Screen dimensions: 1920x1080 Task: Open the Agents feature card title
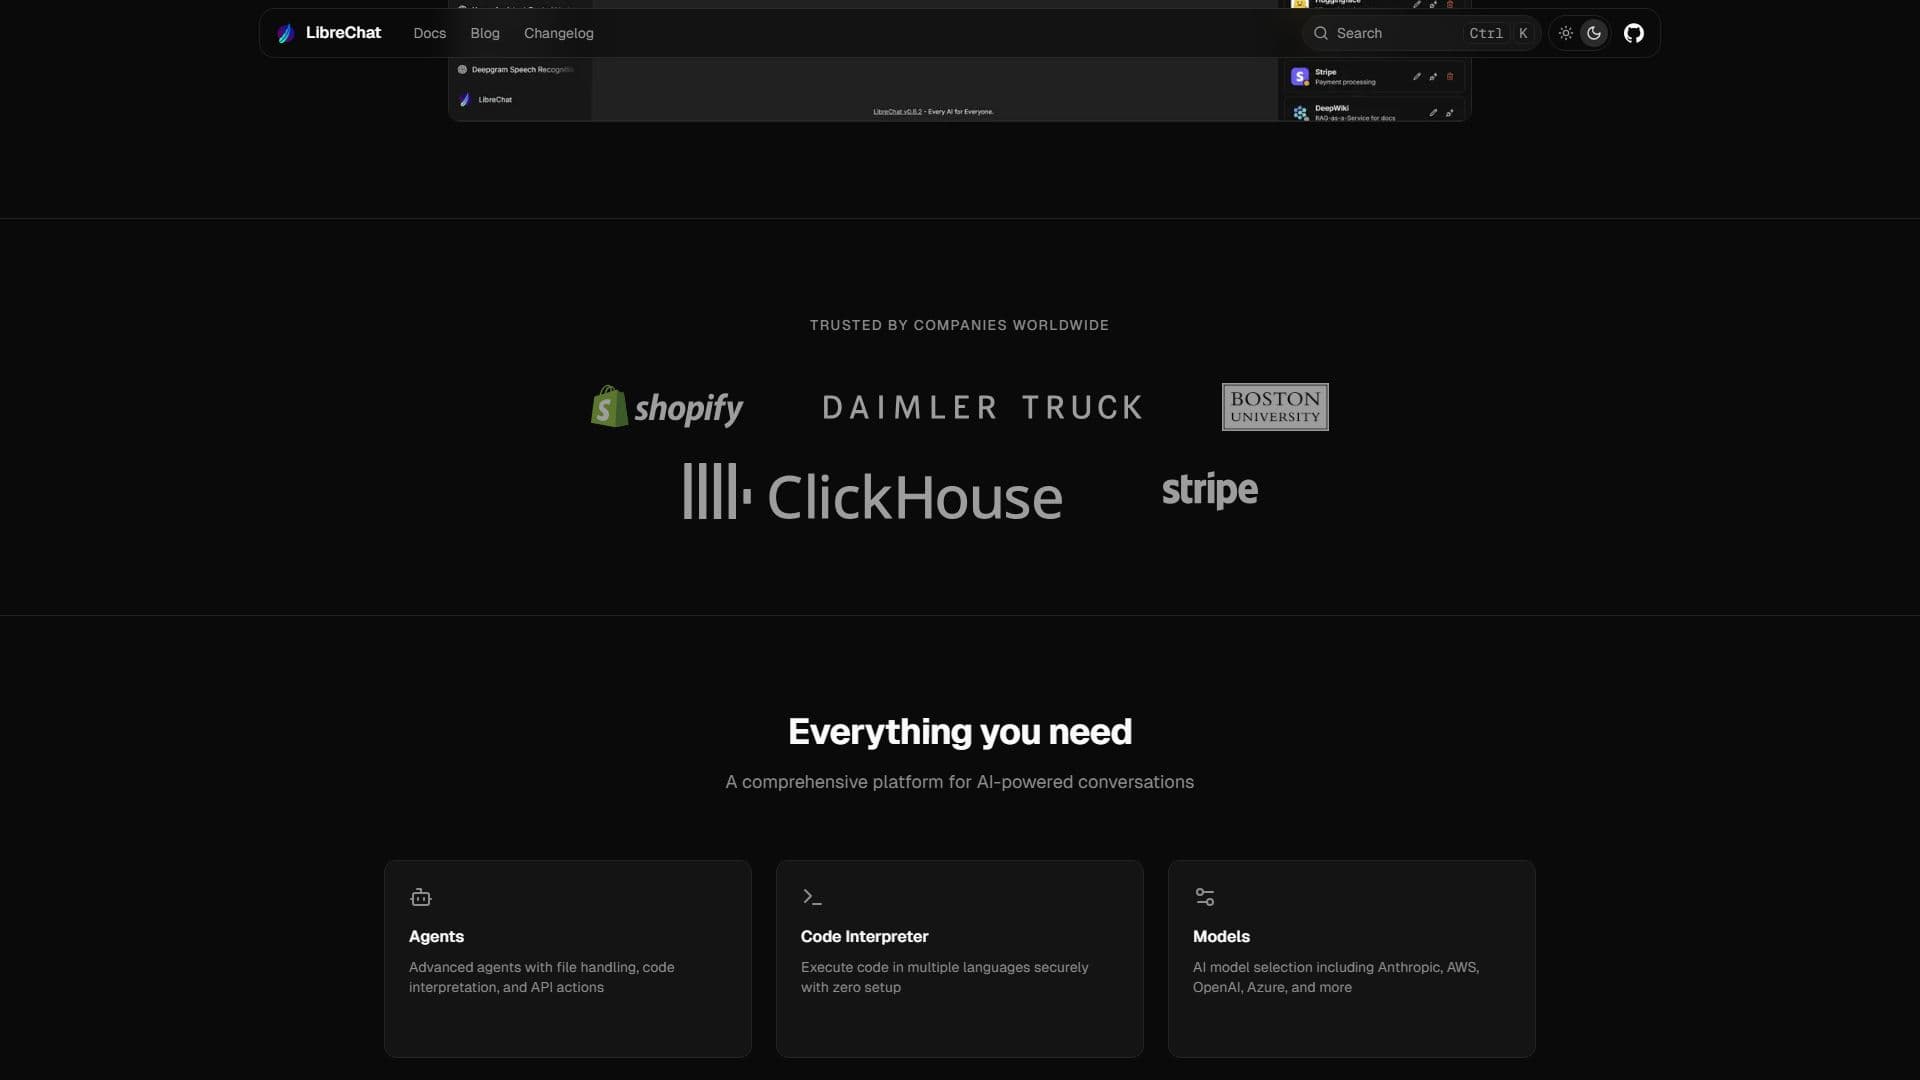pos(436,936)
